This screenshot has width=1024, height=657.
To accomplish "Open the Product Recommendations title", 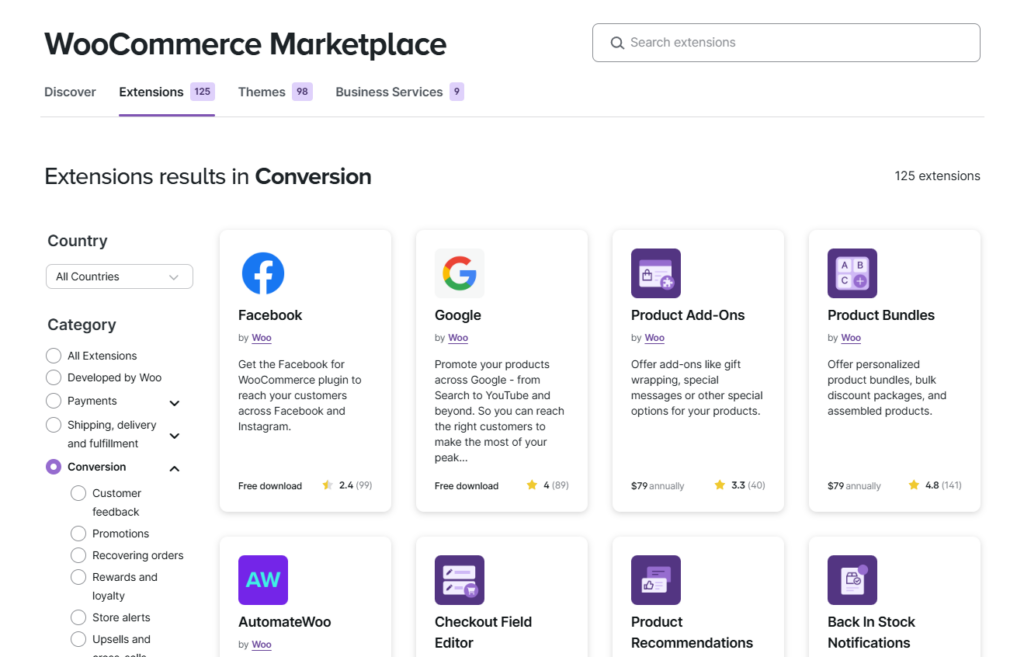I will [x=692, y=632].
